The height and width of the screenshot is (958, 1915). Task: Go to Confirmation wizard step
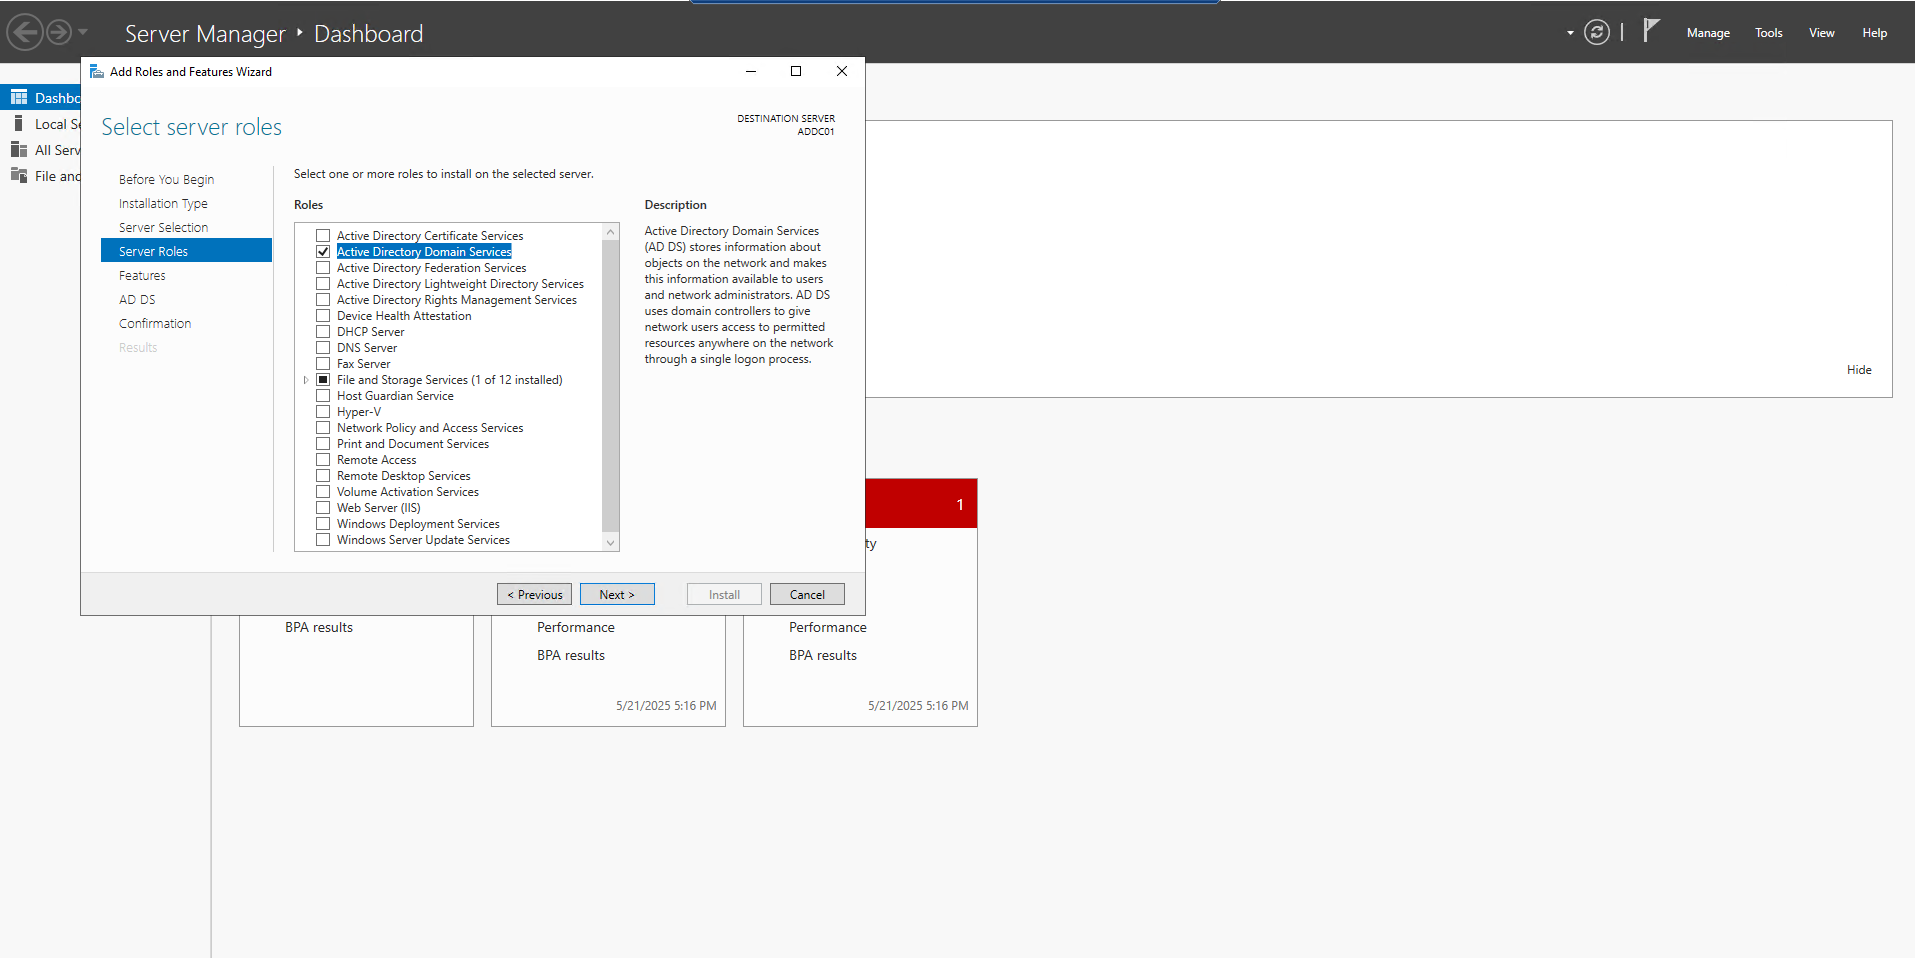point(155,324)
